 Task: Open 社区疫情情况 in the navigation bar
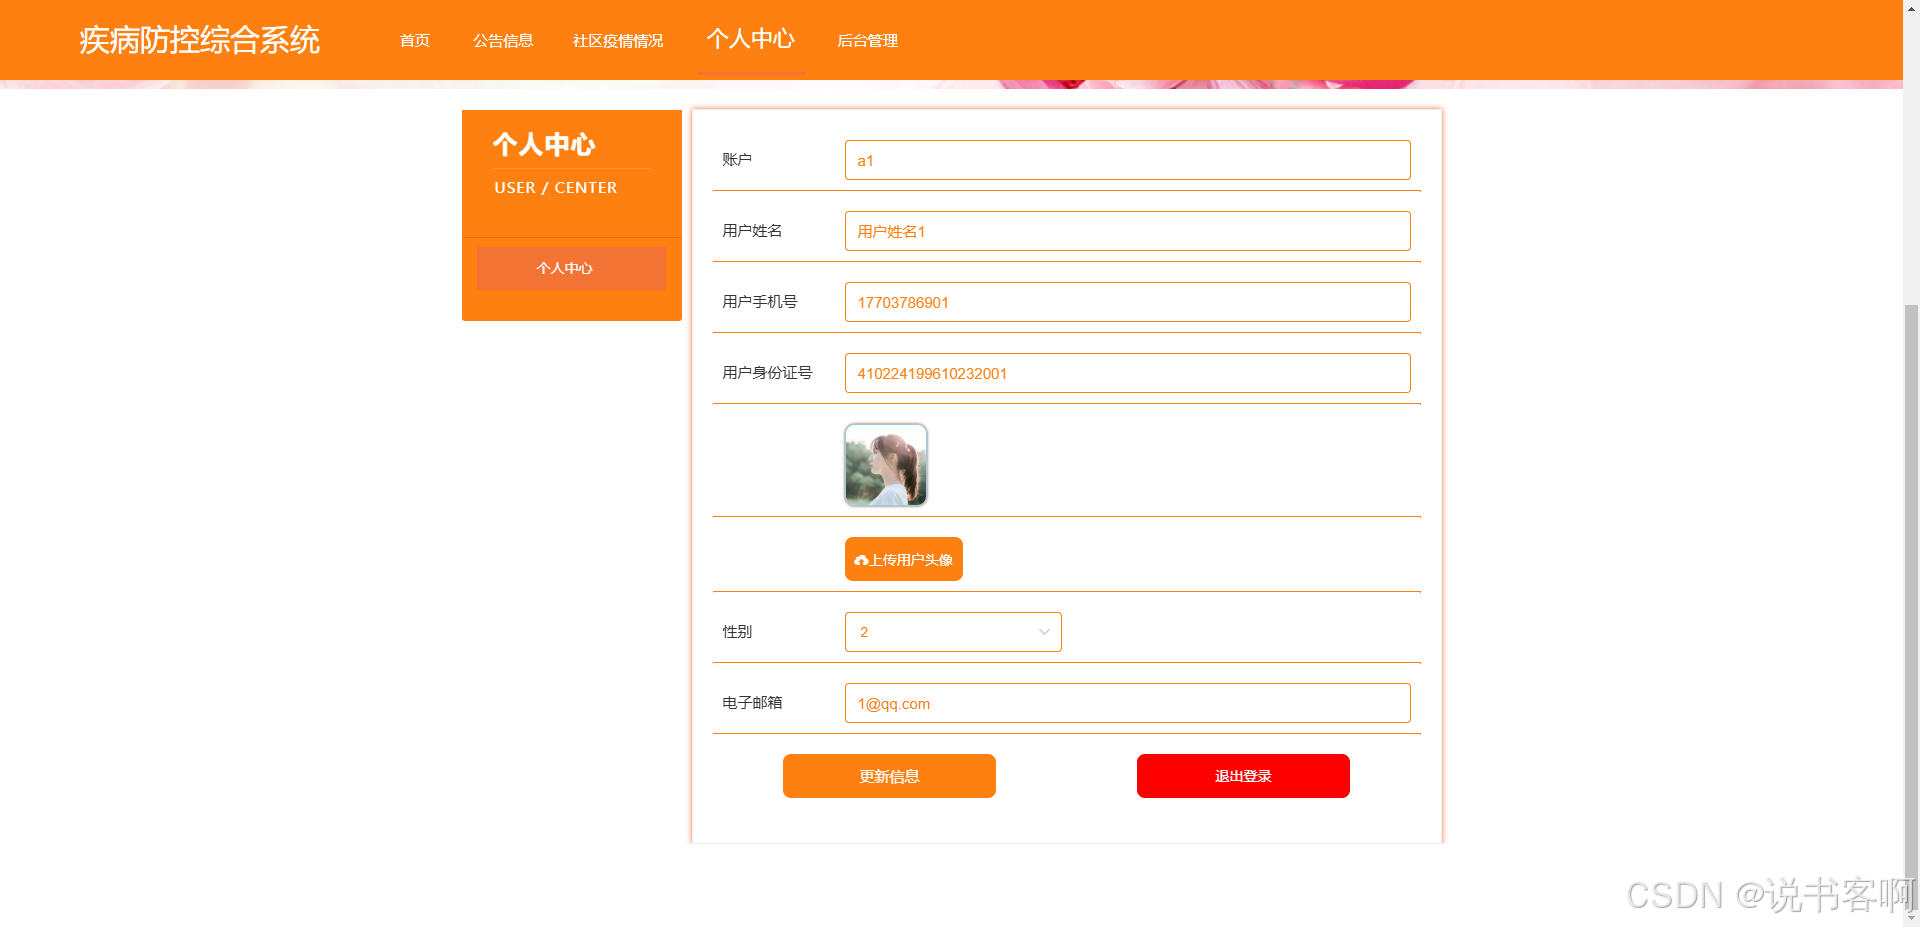pos(618,41)
